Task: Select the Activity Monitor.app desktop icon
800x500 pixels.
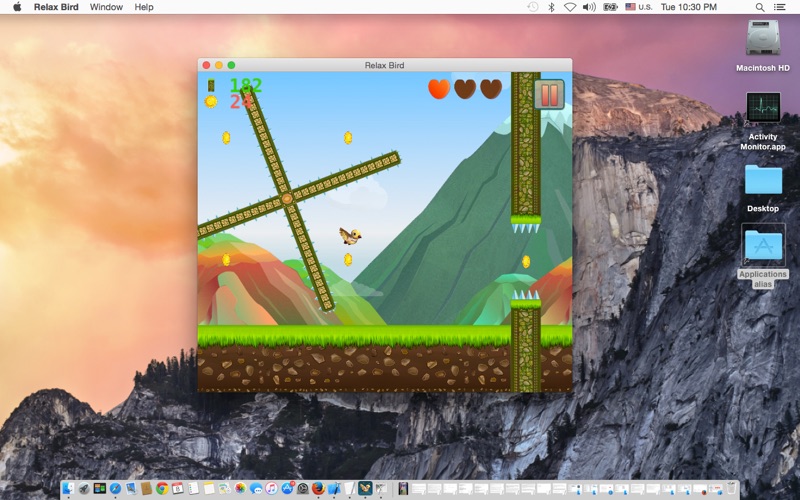Action: point(762,109)
